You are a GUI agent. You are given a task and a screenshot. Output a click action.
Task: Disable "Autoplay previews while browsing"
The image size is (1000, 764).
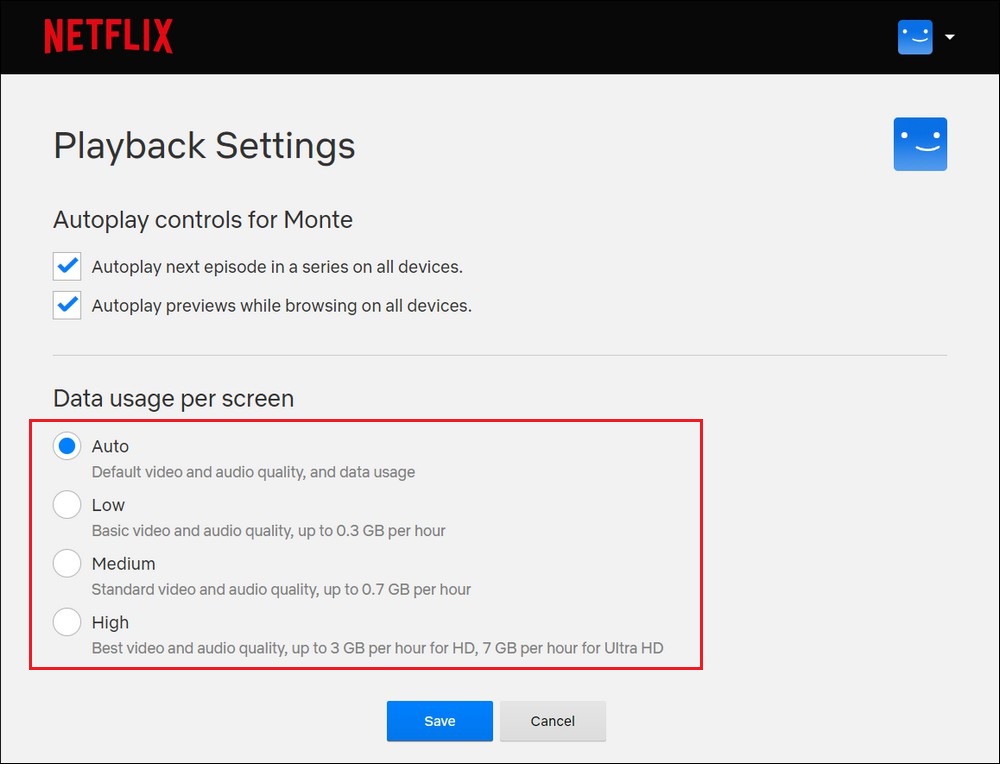tap(66, 305)
